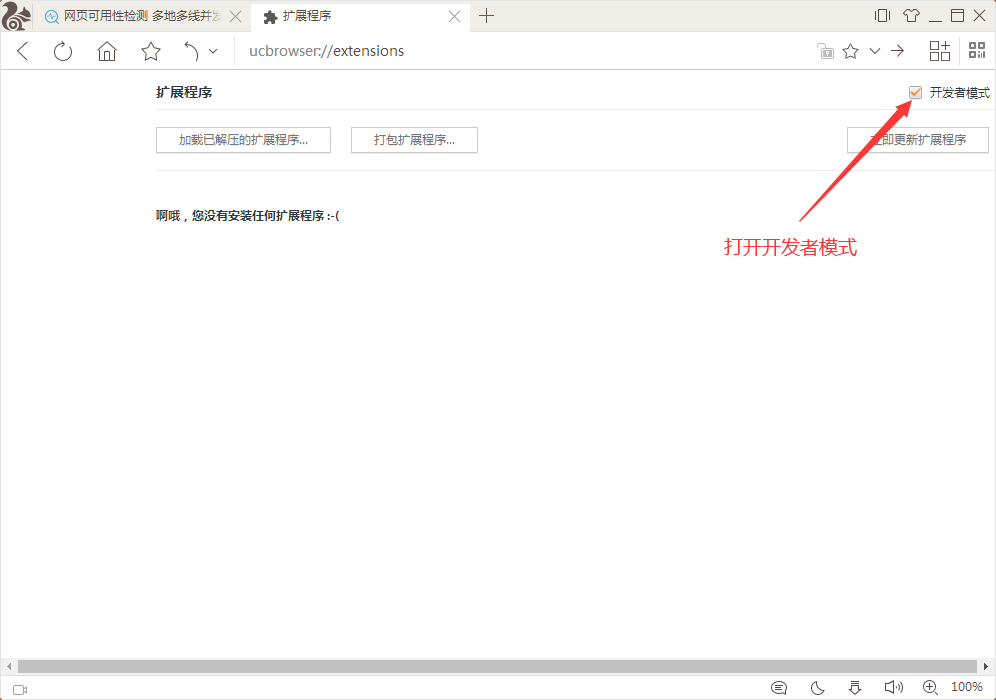Click the horizontal scrollbar track
This screenshot has height=700, width=996.
497,666
